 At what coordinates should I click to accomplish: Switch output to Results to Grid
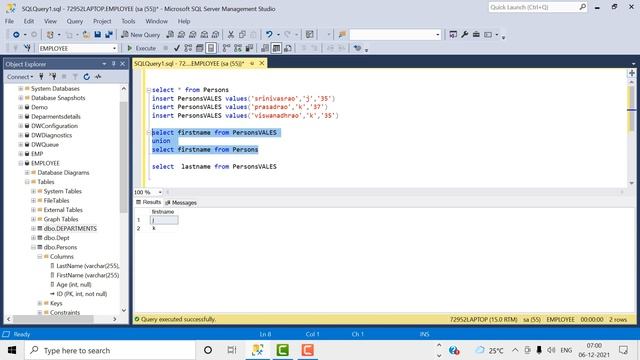(x=276, y=48)
